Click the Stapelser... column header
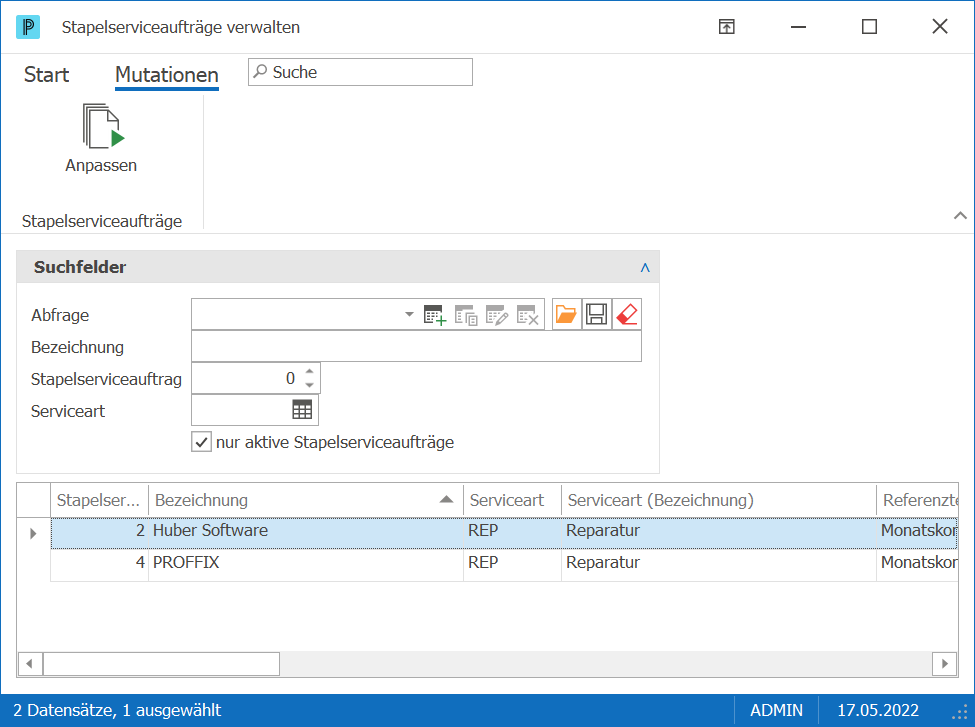The image size is (975, 727). (99, 500)
